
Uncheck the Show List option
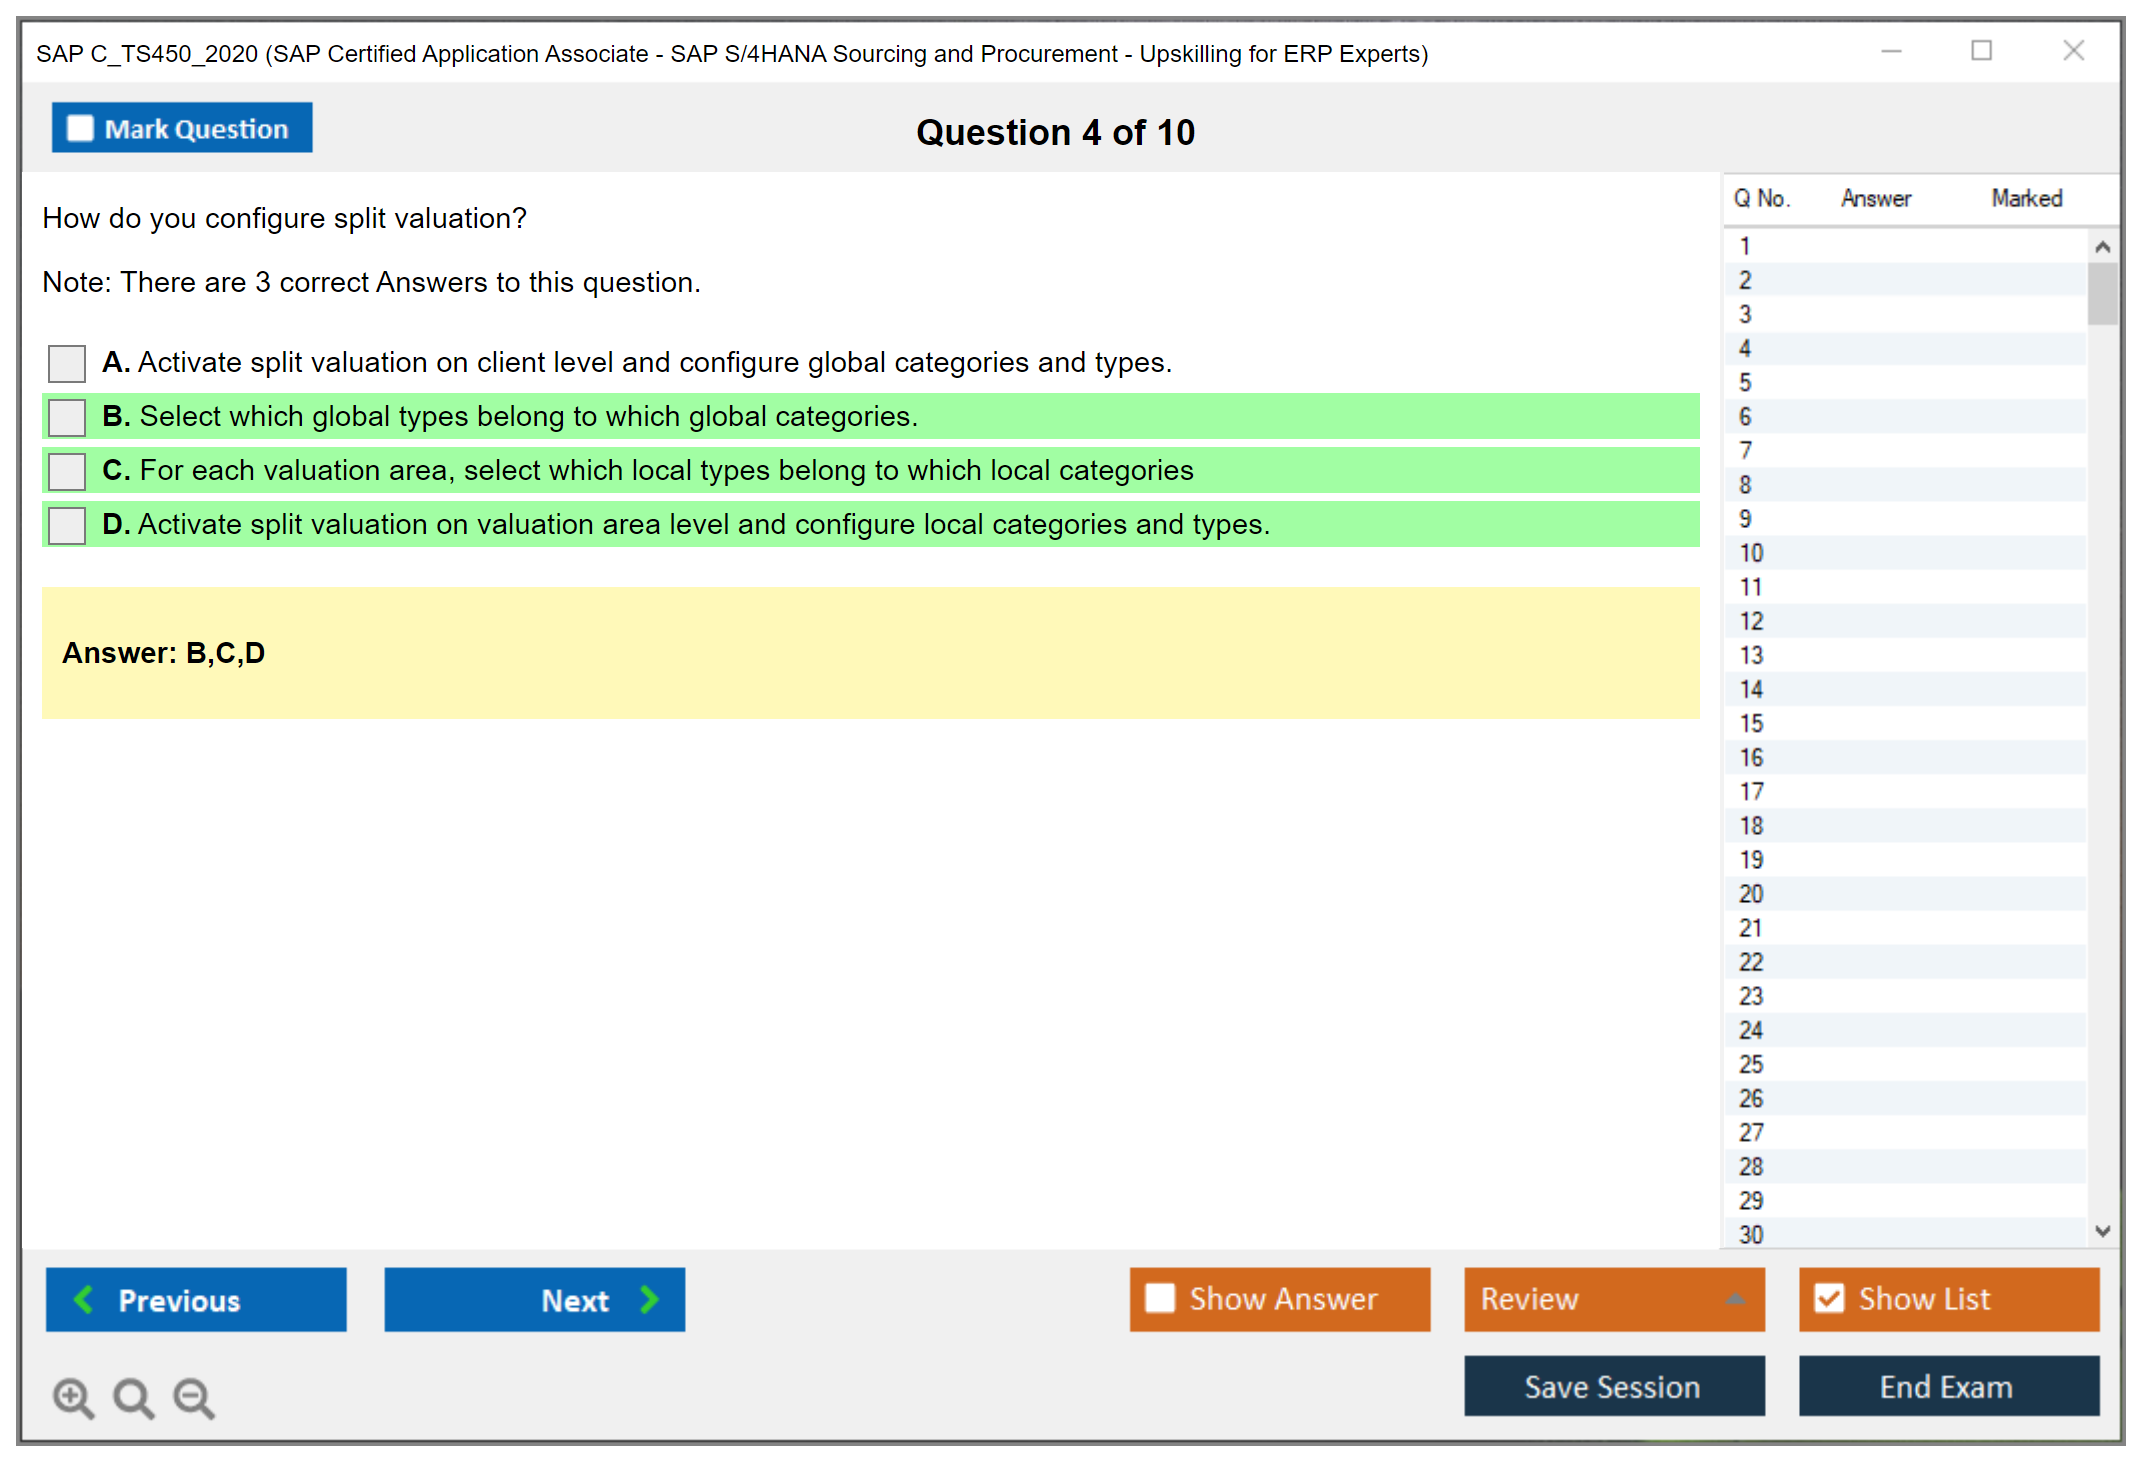(1829, 1298)
